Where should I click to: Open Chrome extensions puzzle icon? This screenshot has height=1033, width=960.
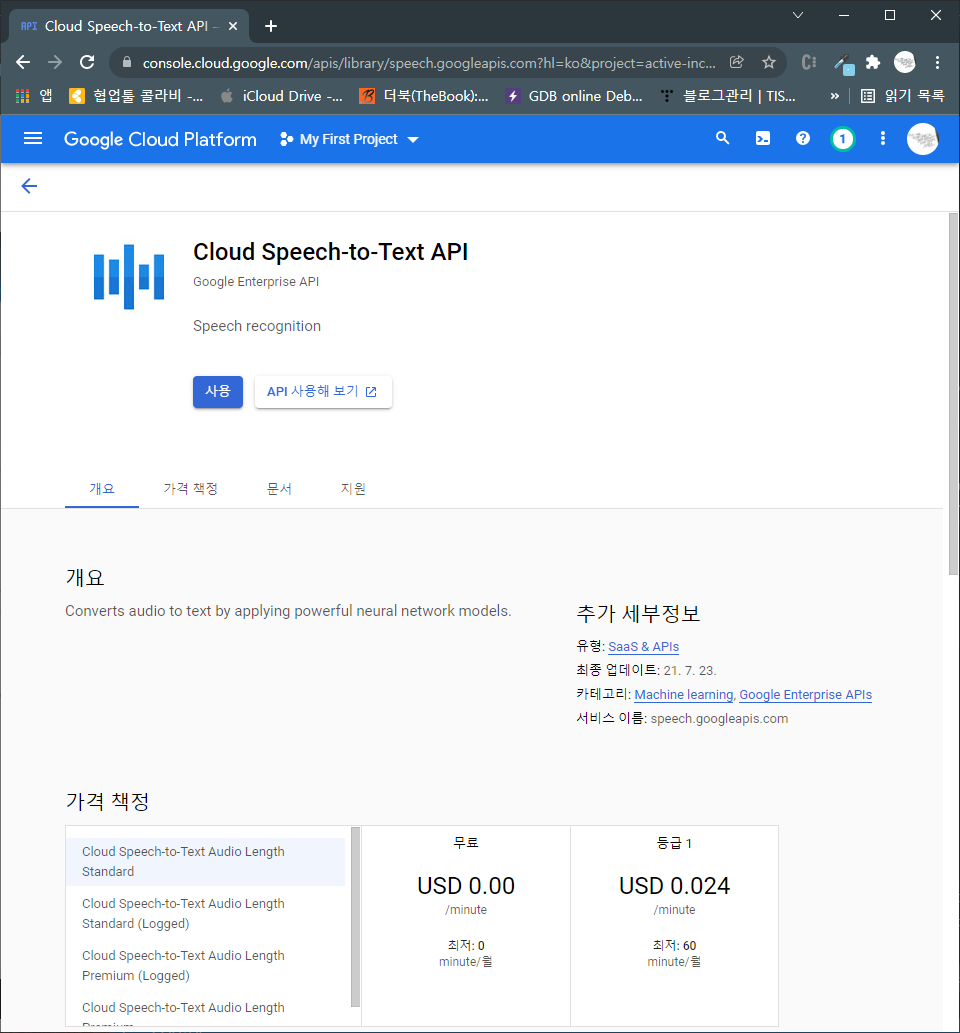pos(873,63)
